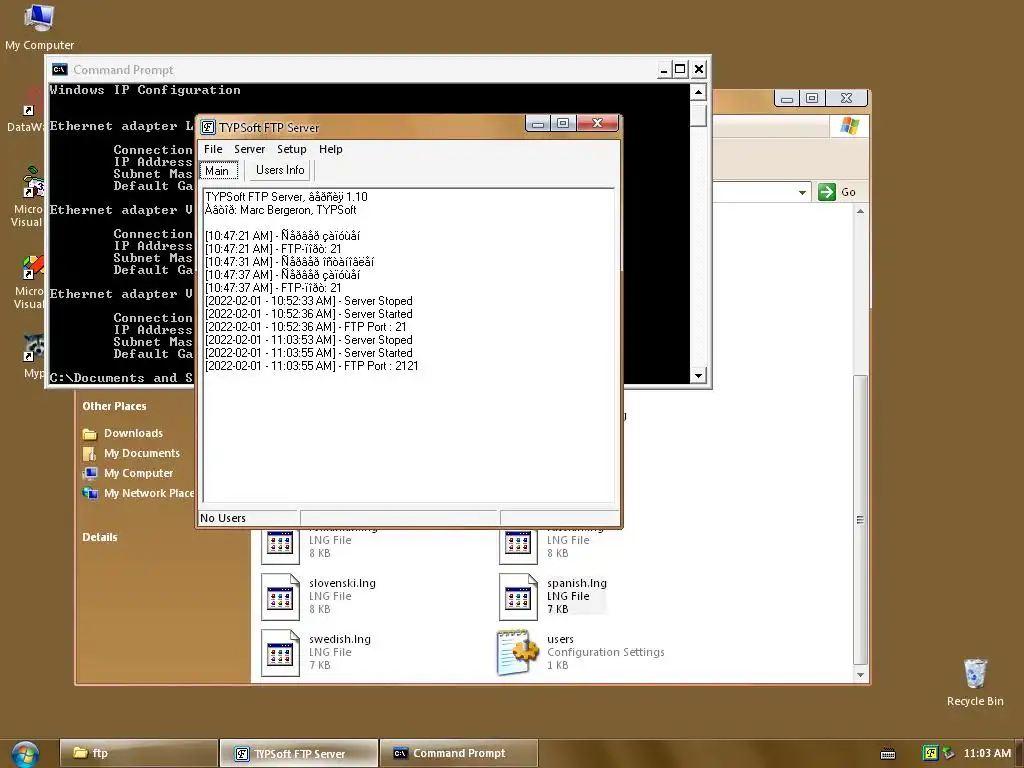
Task: Activate the ftp folder taskbar button
Action: coord(138,753)
